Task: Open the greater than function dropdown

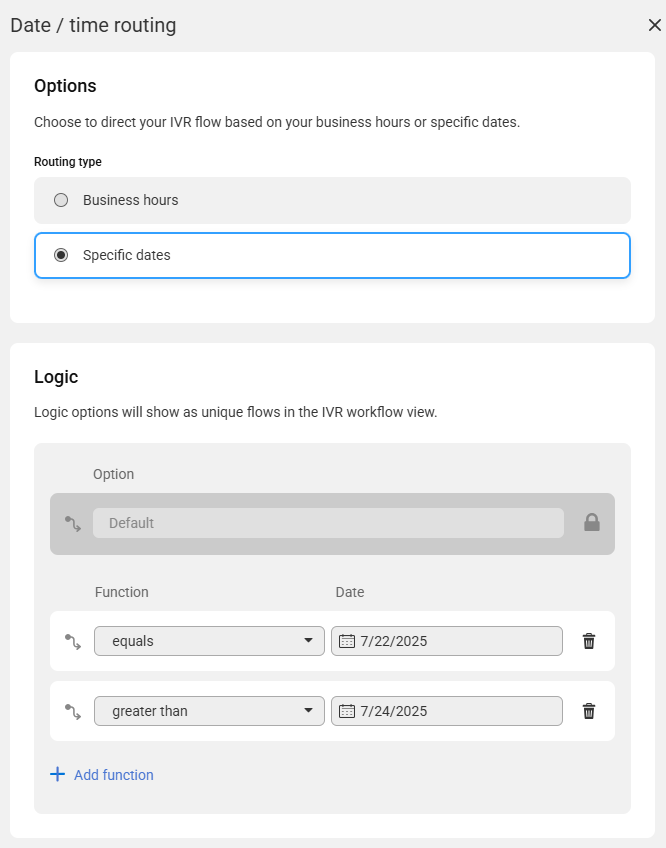Action: pyautogui.click(x=209, y=711)
